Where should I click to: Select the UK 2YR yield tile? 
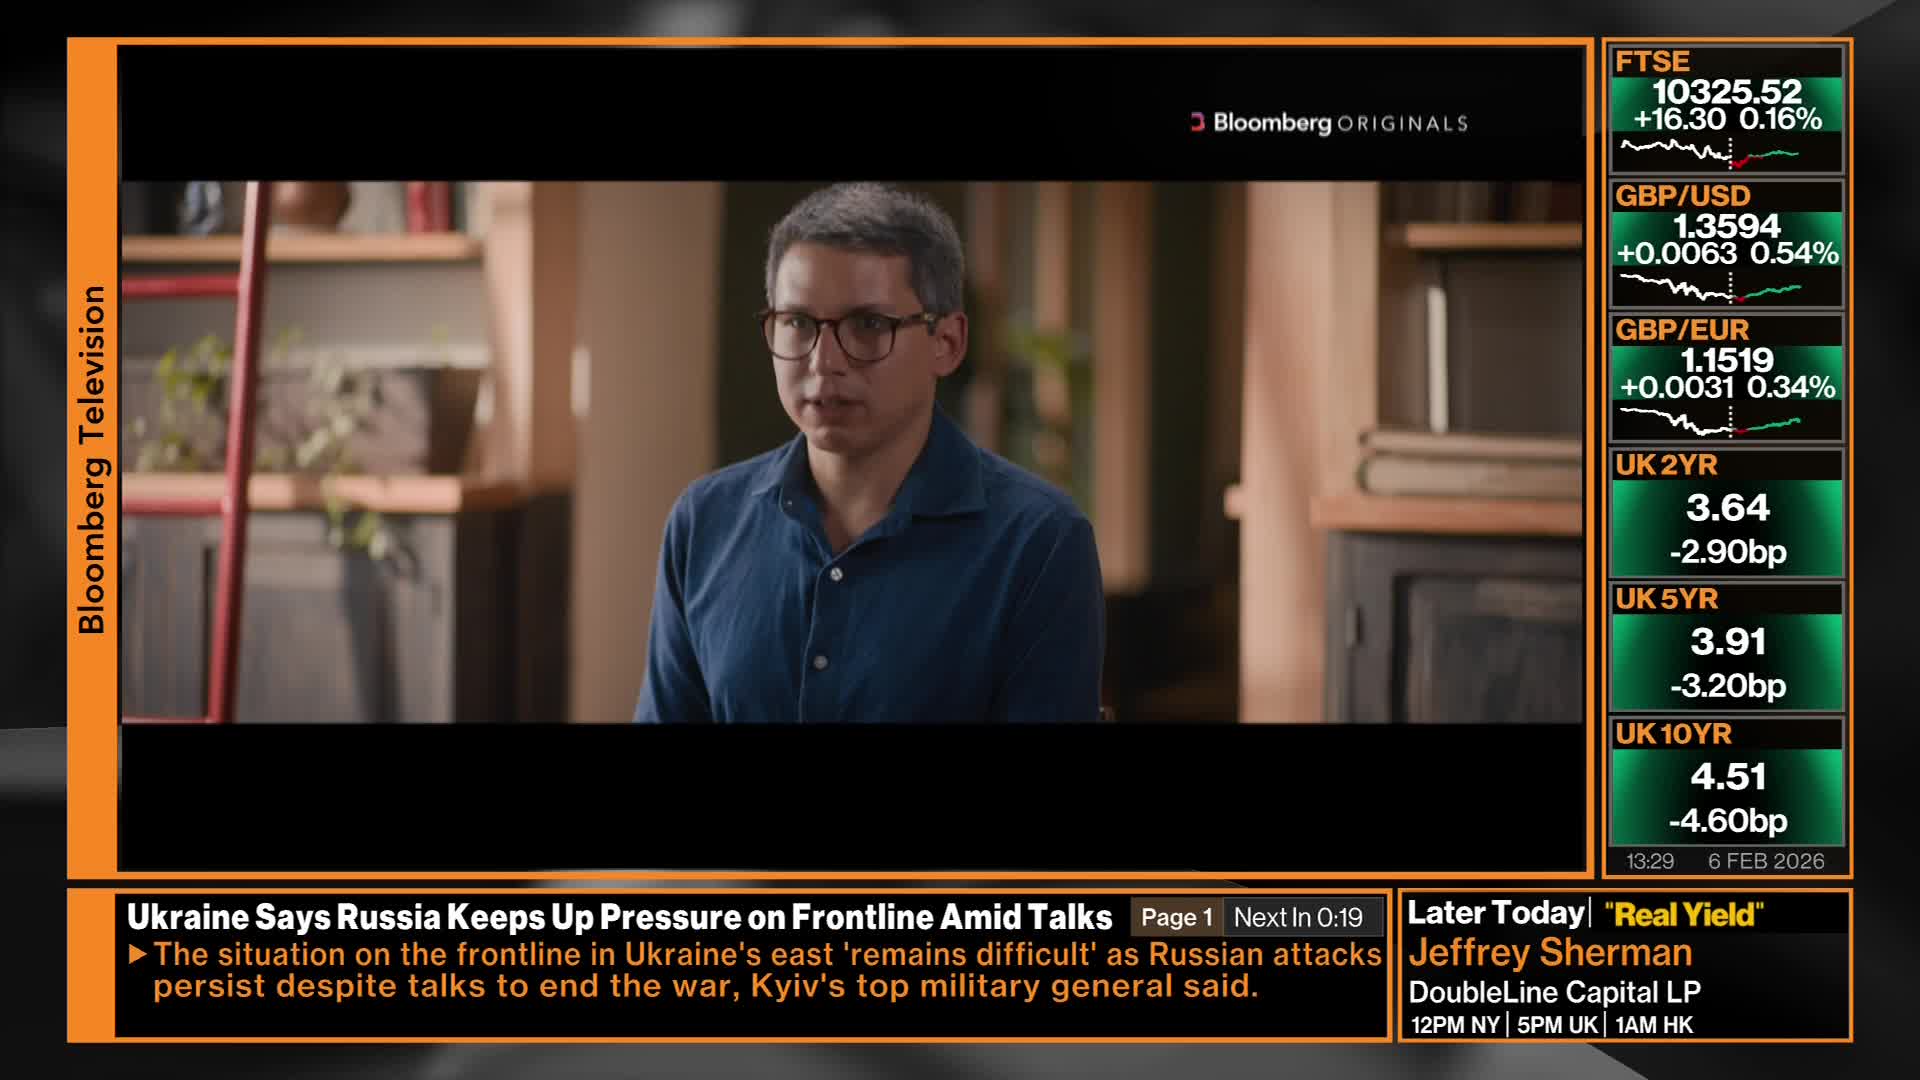pos(1726,514)
